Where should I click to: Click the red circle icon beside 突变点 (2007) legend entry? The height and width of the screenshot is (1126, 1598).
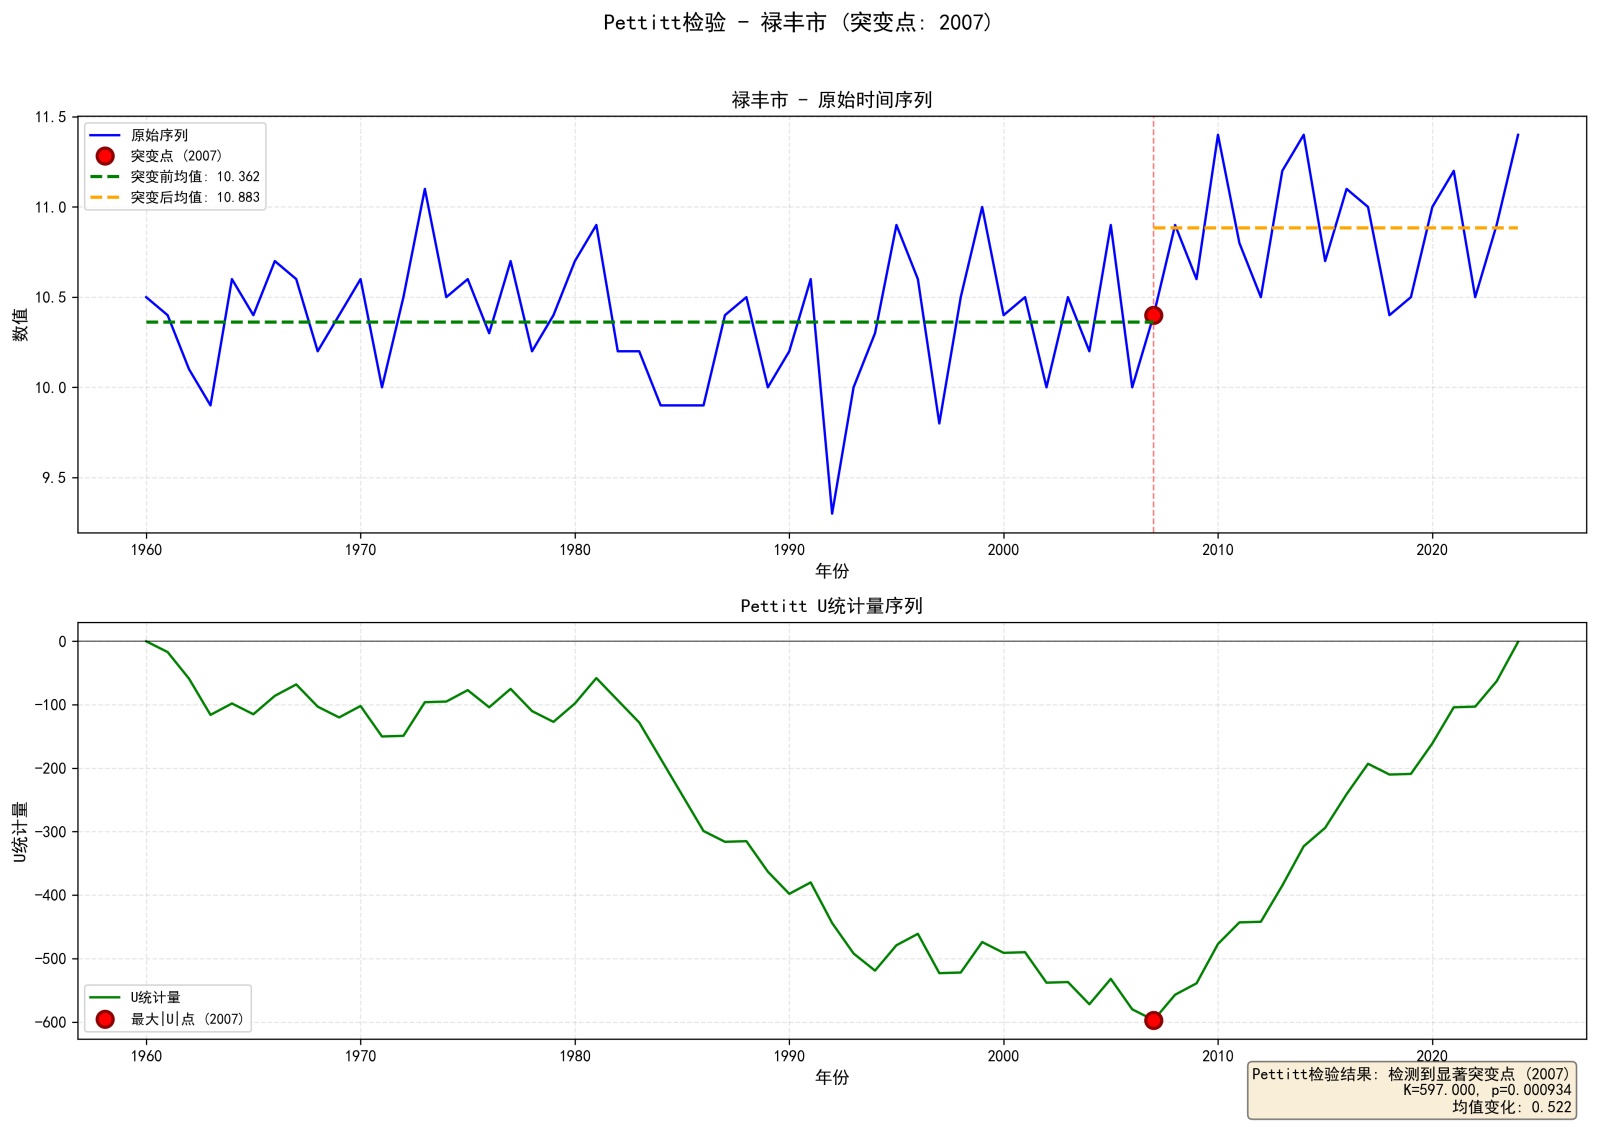(x=105, y=156)
